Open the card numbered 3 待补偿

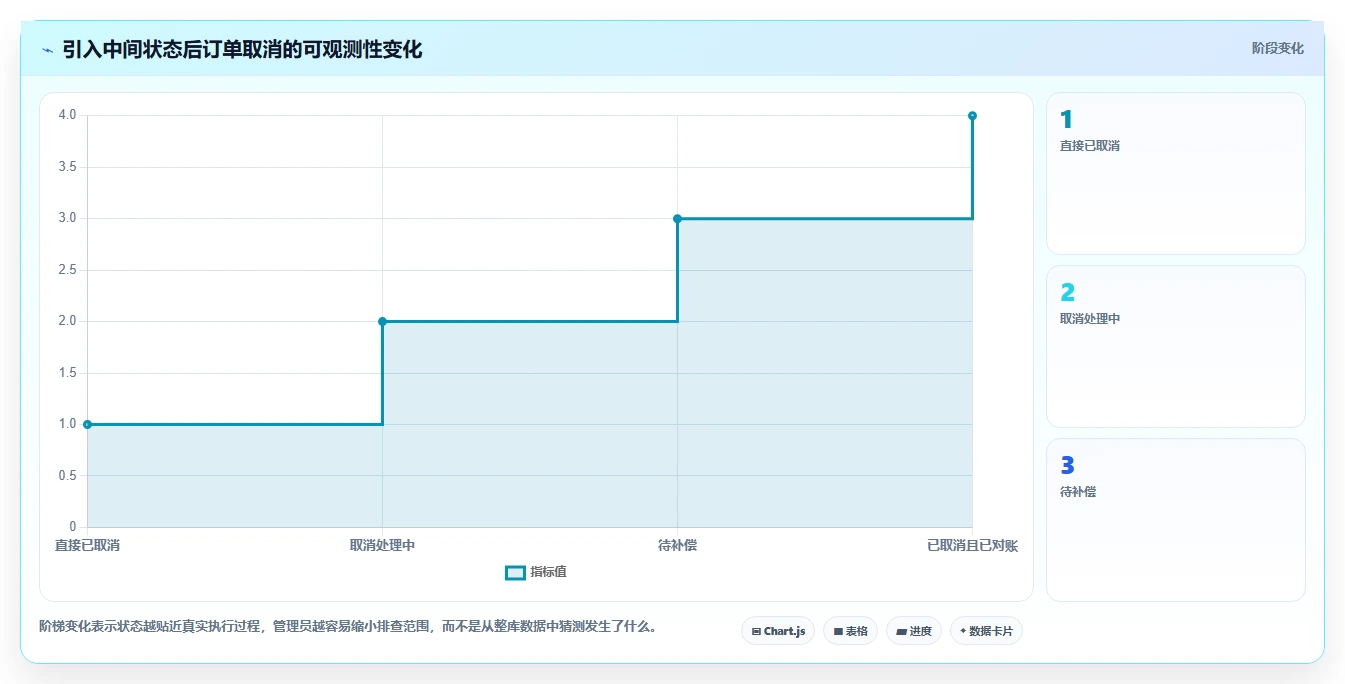(x=1175, y=520)
